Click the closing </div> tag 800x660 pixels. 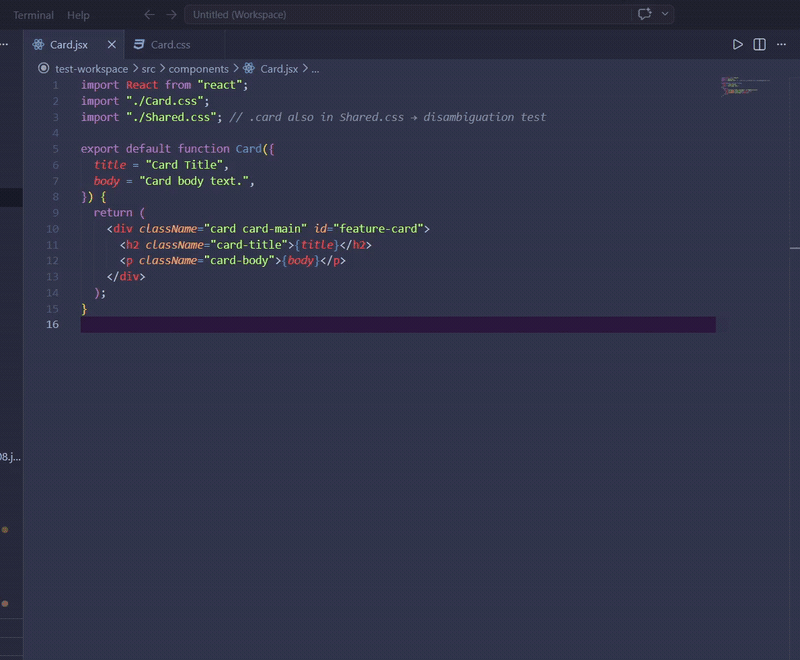tap(126, 276)
